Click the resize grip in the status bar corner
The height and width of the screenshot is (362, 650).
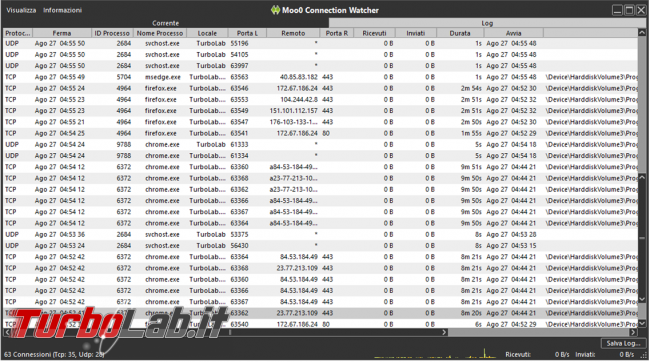tap(644, 355)
